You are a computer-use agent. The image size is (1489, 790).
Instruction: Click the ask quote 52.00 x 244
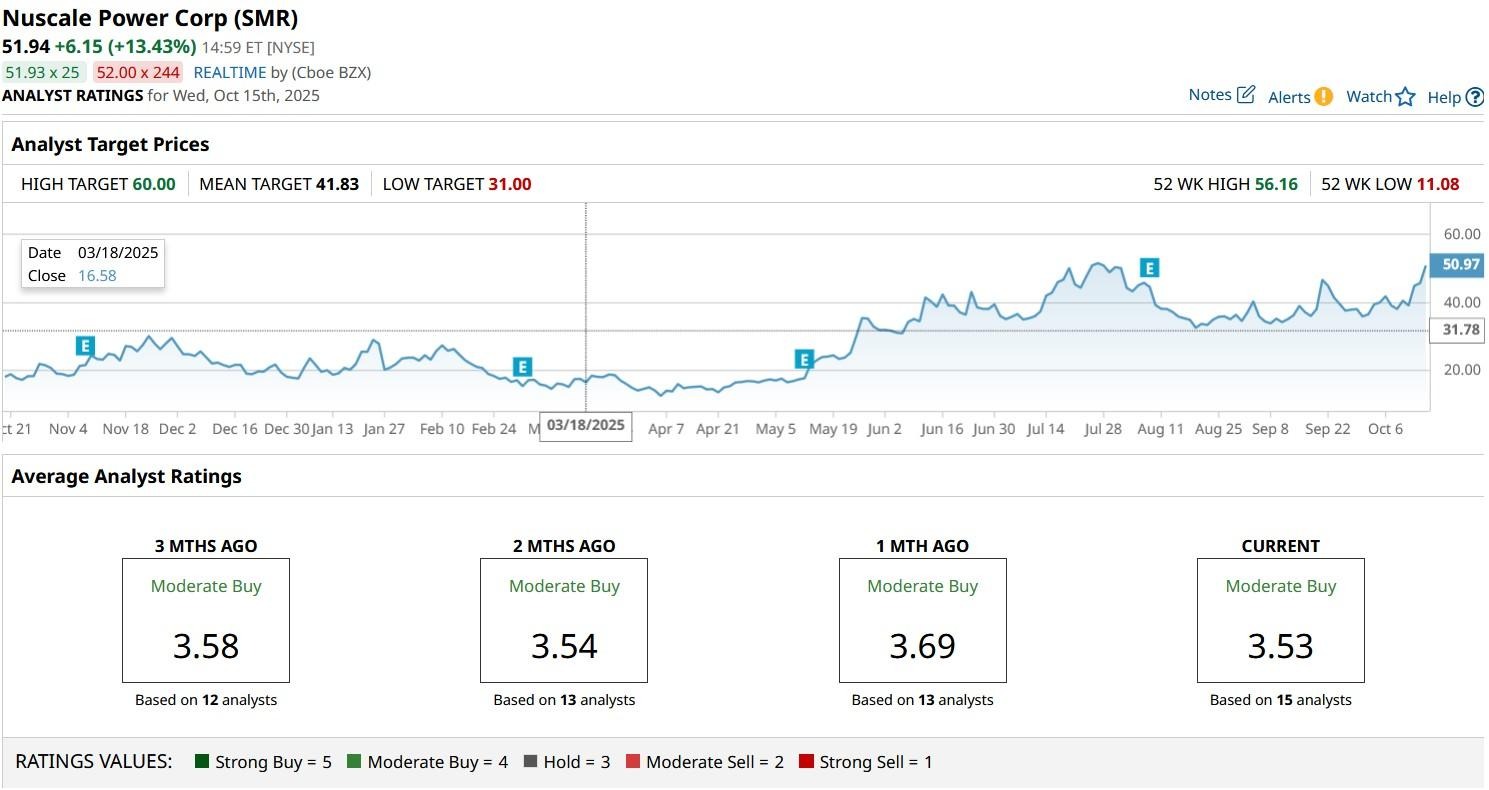pyautogui.click(x=138, y=72)
